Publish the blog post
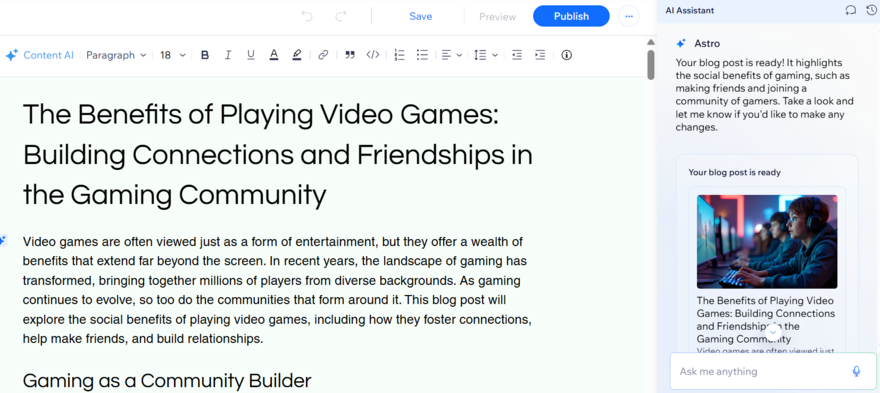Viewport: 880px width, 393px height. [x=571, y=16]
